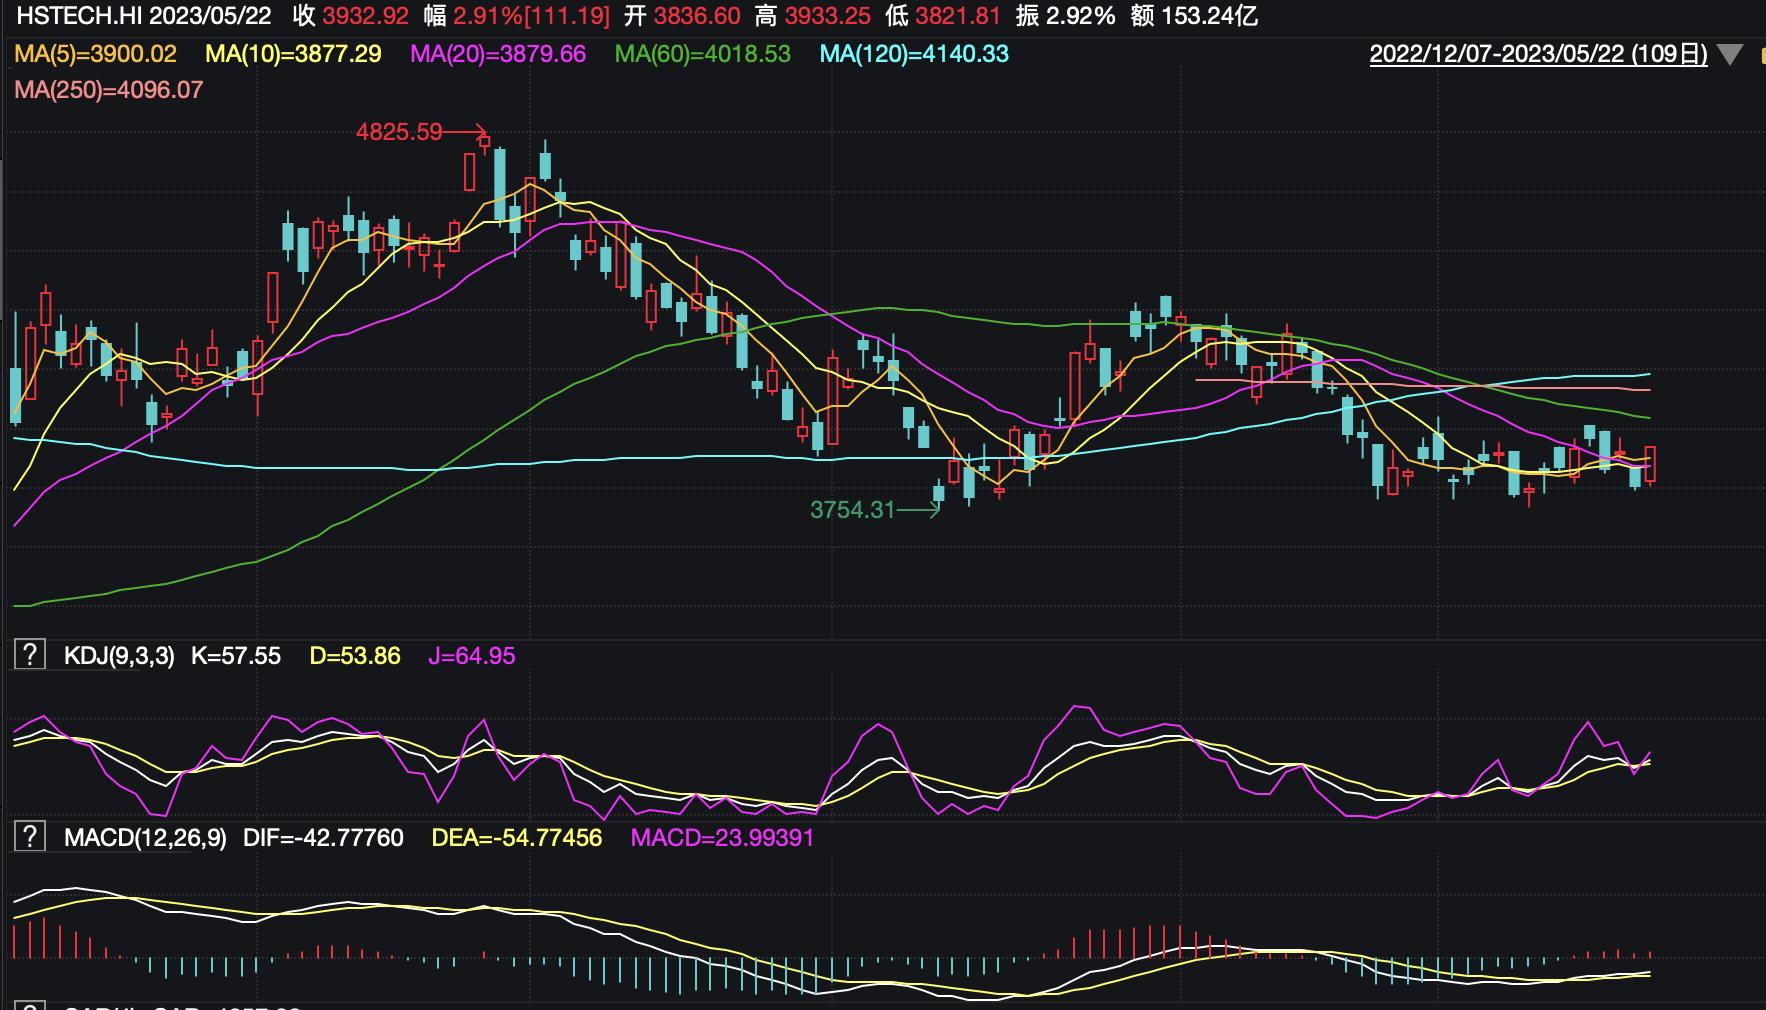Select the MA(250)=4096.07 moving average label
Viewport: 1766px width, 1010px height.
point(109,90)
